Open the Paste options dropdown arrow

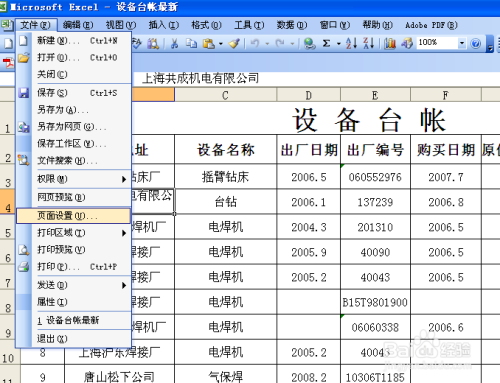click(x=220, y=43)
